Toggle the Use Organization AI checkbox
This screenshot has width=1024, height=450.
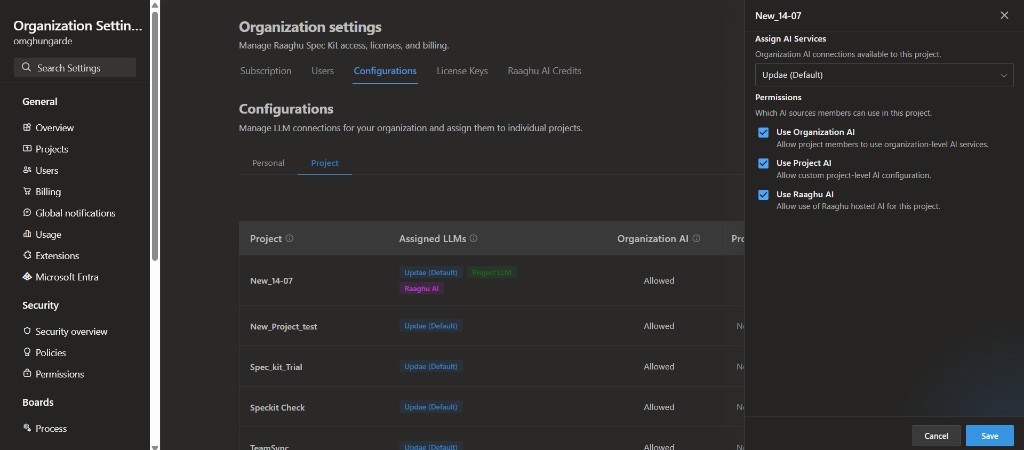(763, 133)
